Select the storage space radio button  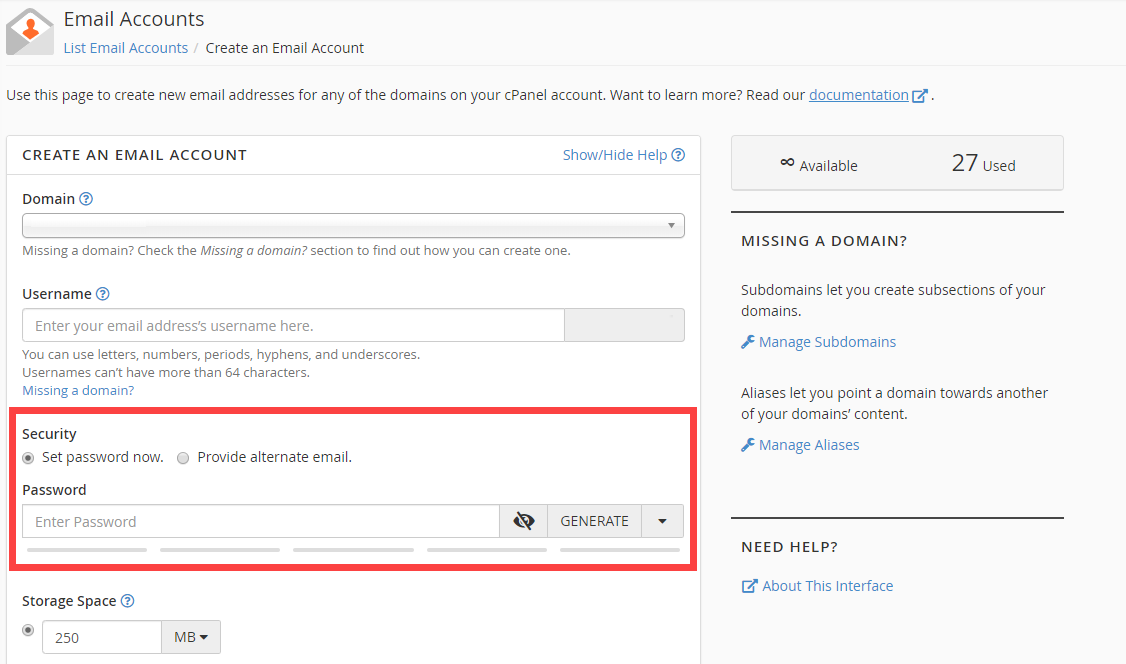(x=28, y=630)
